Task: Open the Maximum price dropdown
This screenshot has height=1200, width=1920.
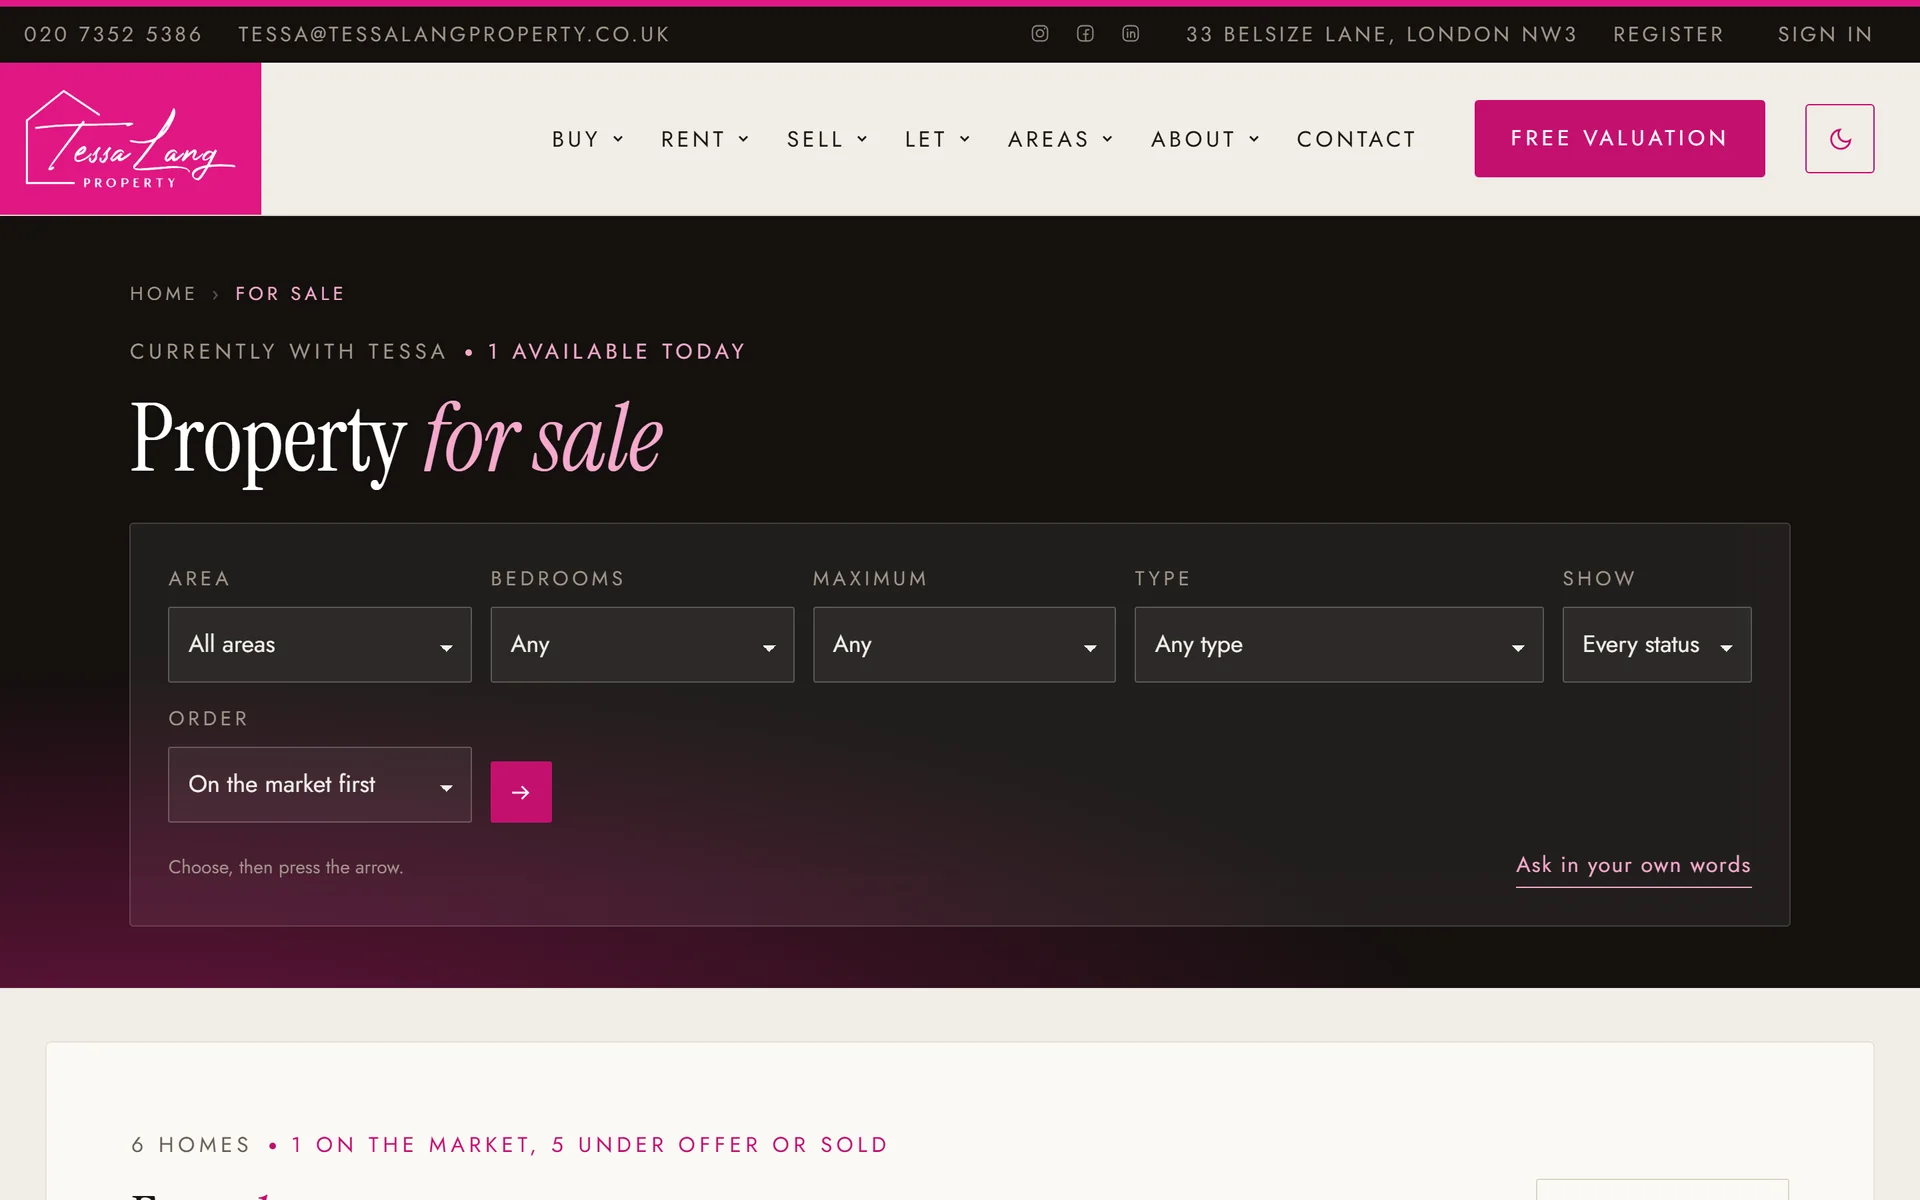Action: (964, 645)
